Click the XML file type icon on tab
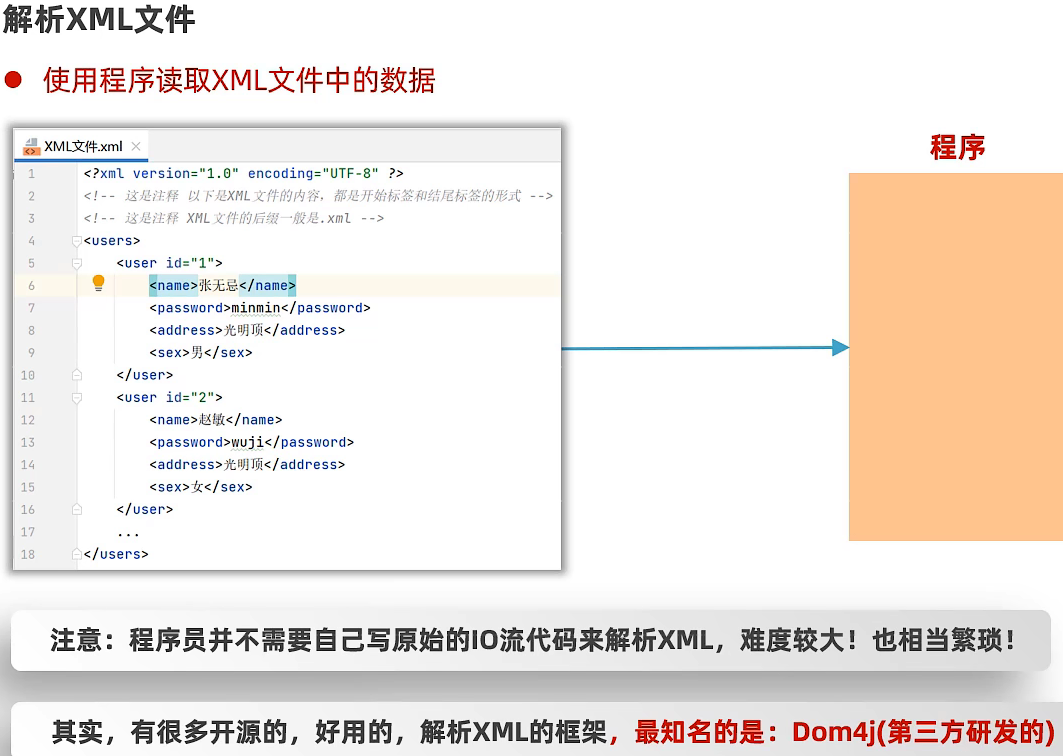 tap(31, 146)
